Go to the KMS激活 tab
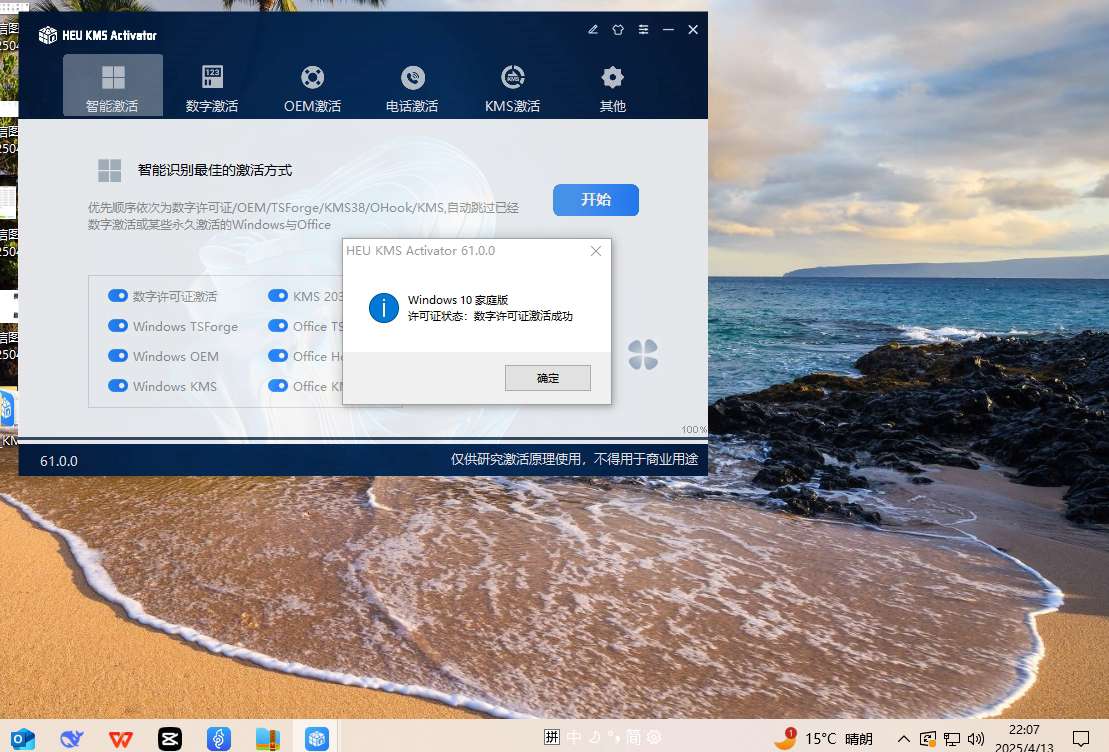Image resolution: width=1109 pixels, height=752 pixels. [x=513, y=86]
